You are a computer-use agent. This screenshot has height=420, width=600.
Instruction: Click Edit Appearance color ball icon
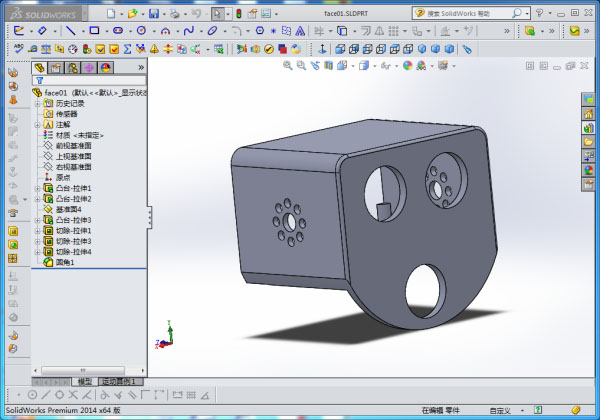click(x=408, y=66)
